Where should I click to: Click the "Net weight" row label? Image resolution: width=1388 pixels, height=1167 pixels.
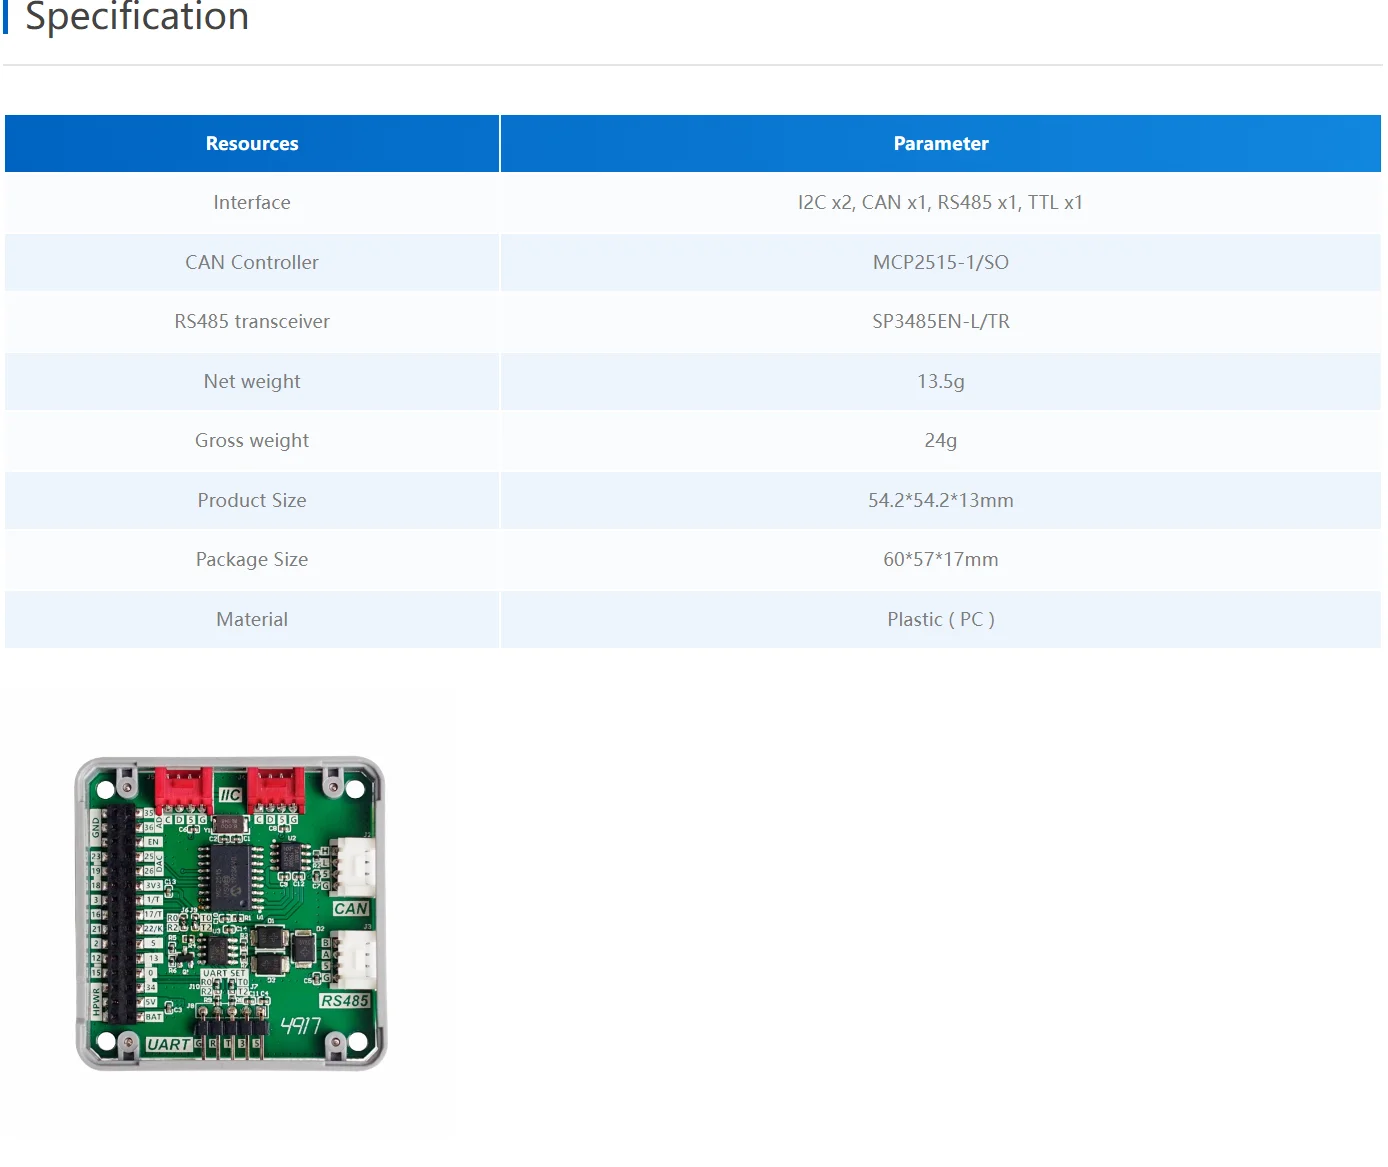(252, 381)
